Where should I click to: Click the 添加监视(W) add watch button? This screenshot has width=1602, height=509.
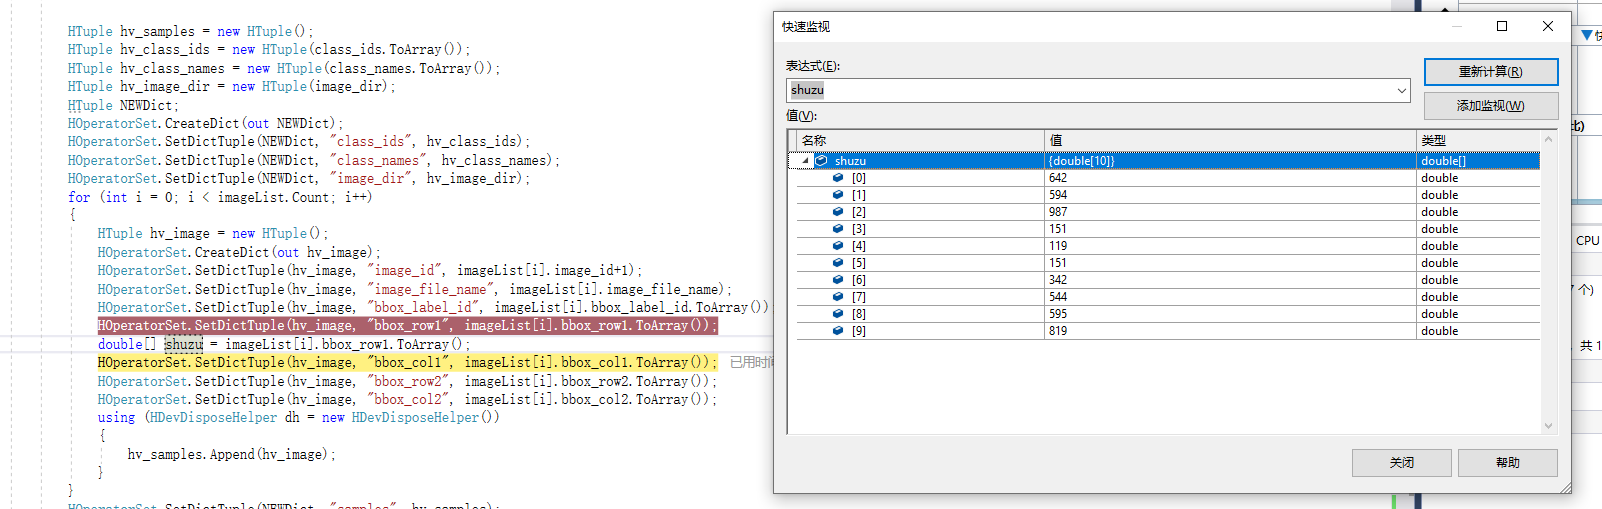point(1490,106)
